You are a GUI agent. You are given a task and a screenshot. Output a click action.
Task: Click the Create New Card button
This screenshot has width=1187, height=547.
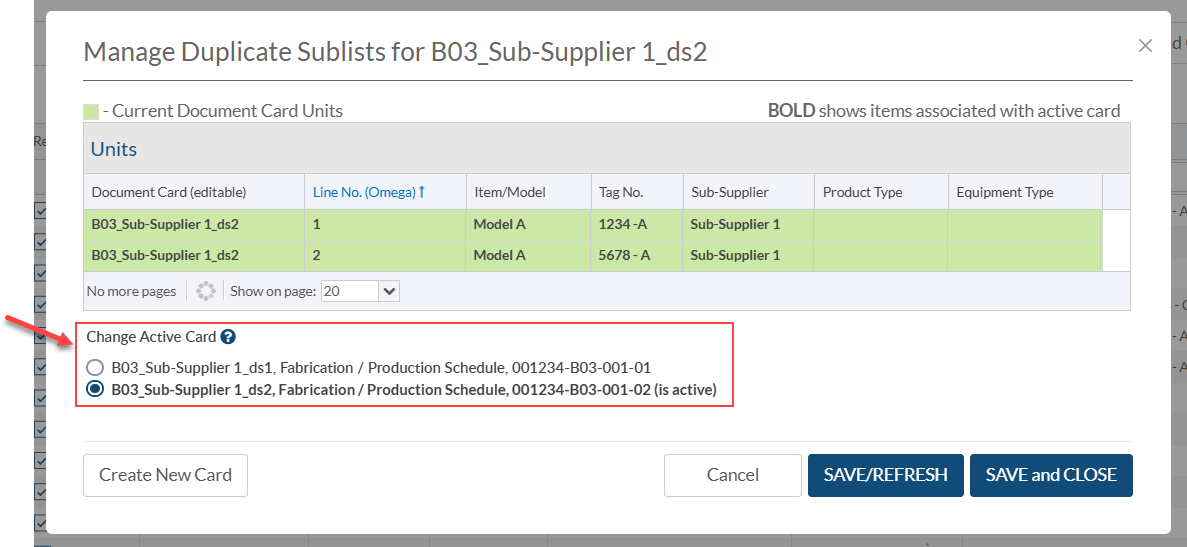(x=165, y=476)
